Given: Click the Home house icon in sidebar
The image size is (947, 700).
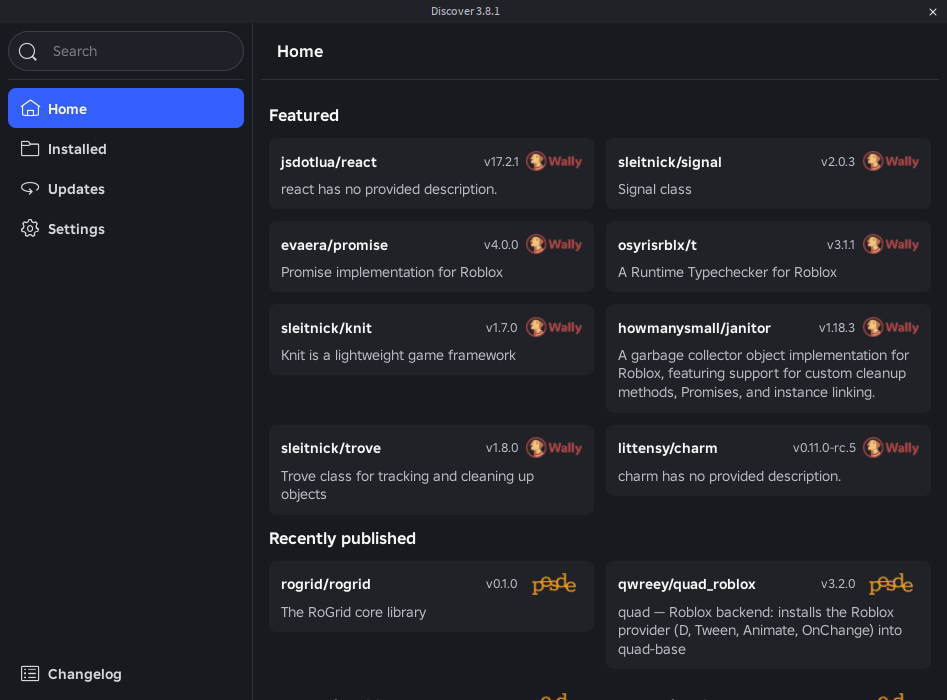Looking at the screenshot, I should pos(30,109).
